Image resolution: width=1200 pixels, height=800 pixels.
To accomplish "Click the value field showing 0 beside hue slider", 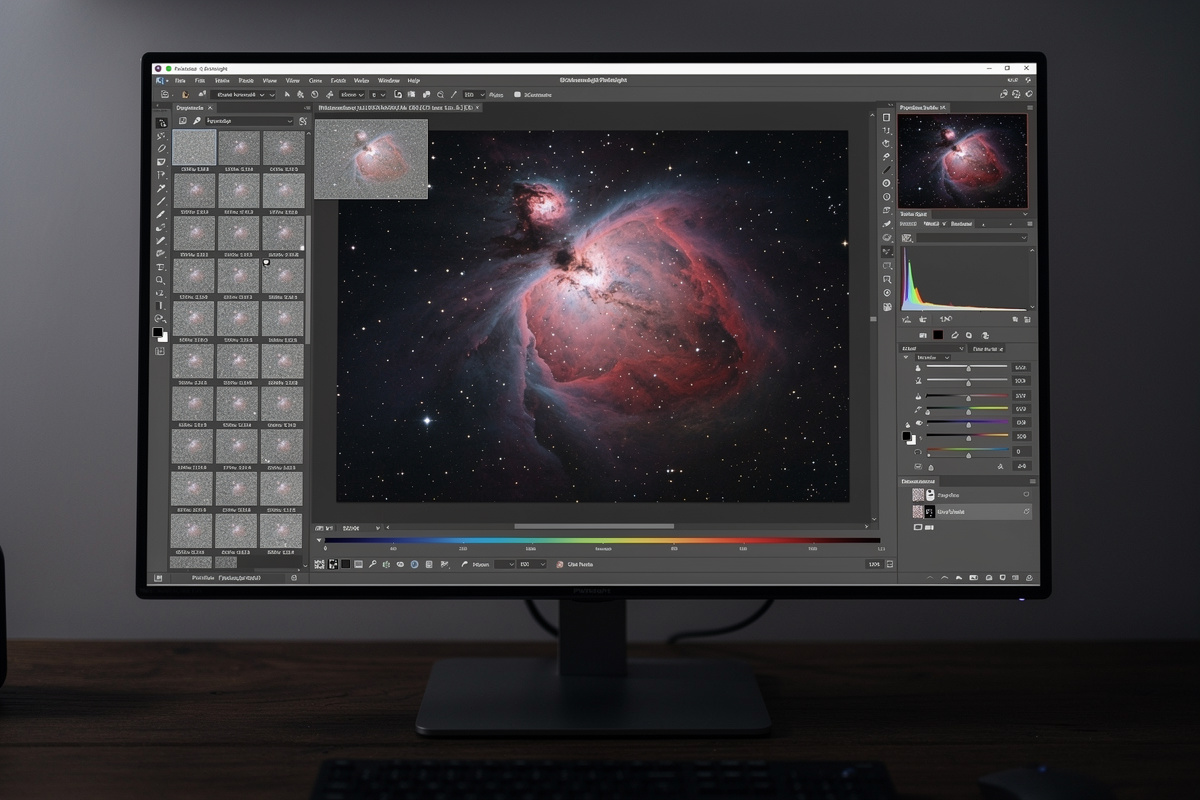I will click(x=1022, y=452).
